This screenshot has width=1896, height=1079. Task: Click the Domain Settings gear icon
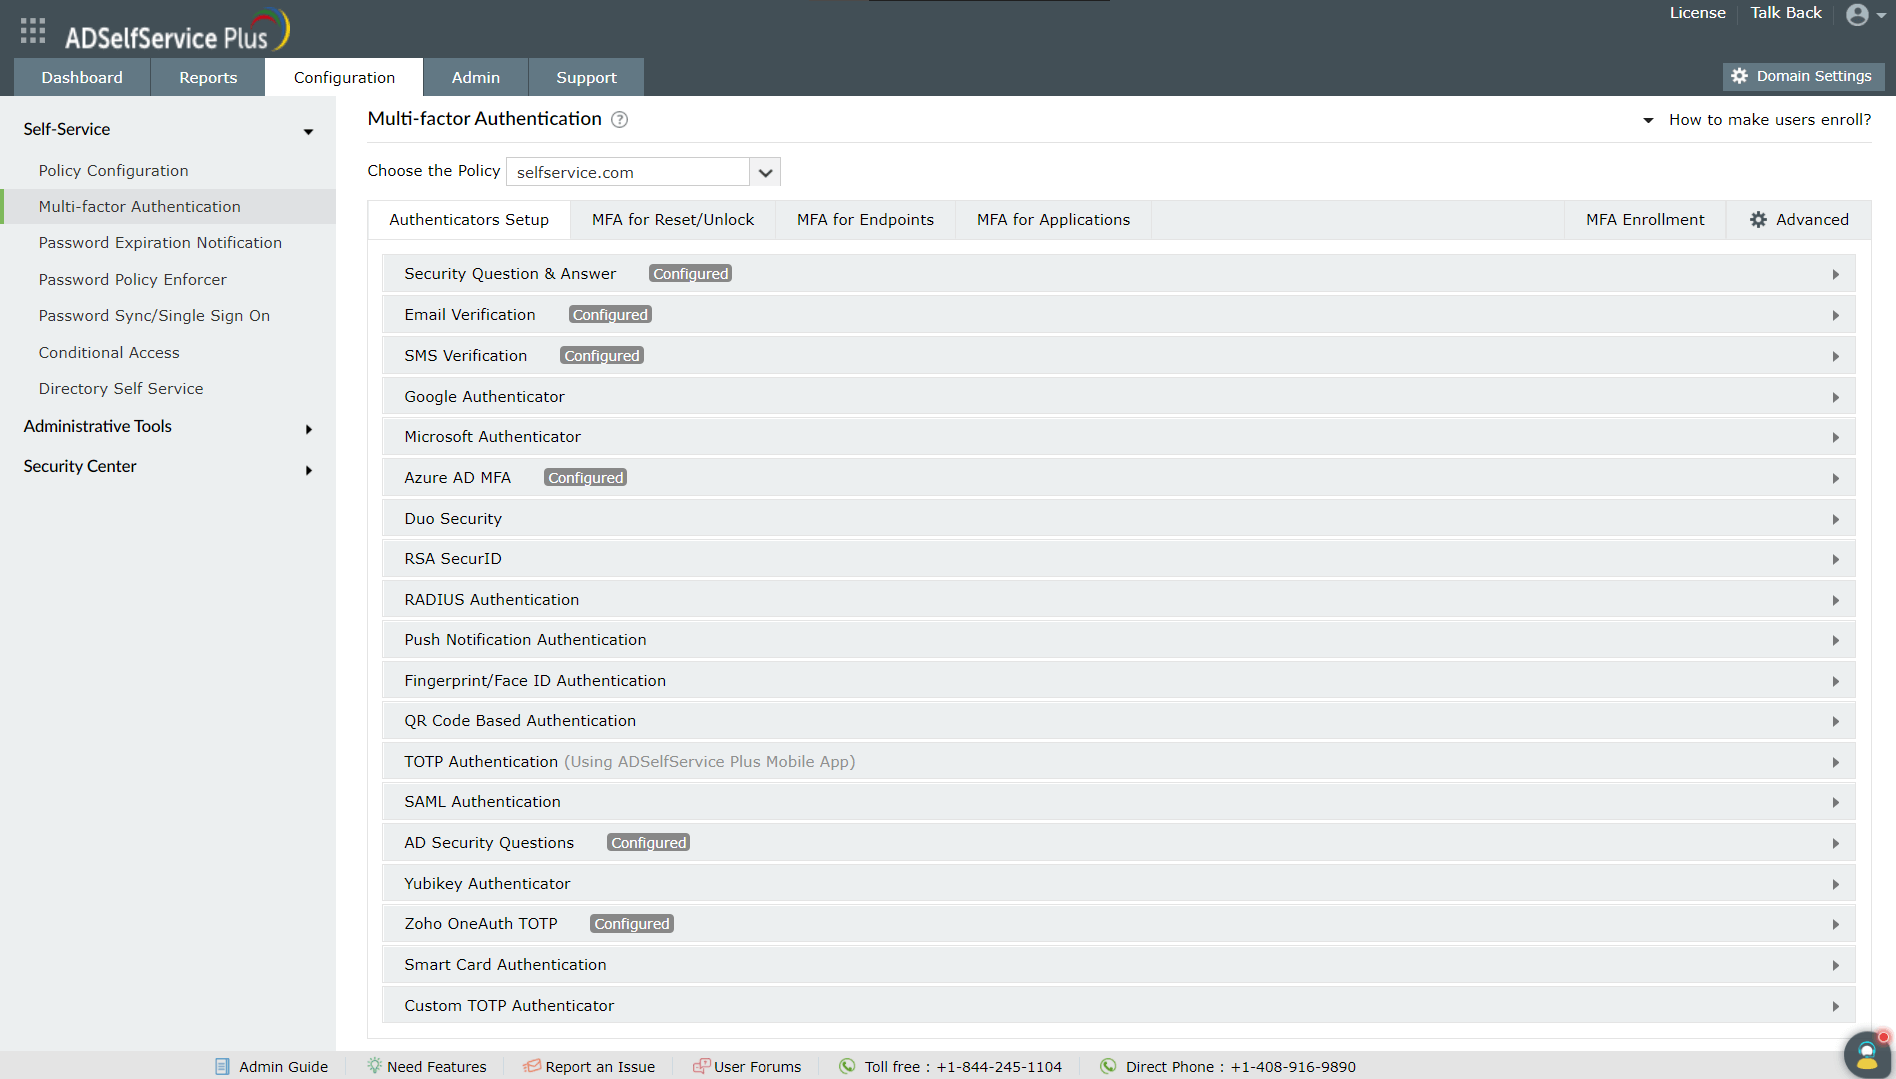tap(1740, 76)
